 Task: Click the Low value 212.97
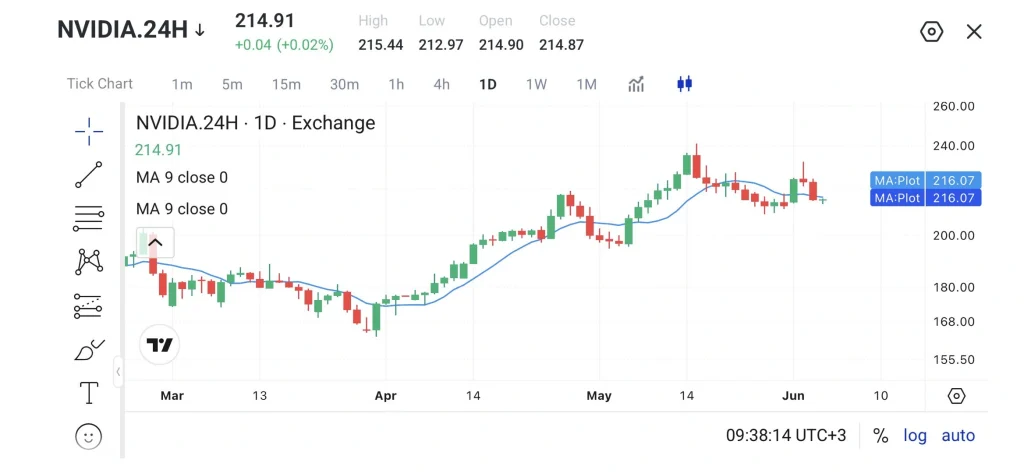(x=441, y=45)
